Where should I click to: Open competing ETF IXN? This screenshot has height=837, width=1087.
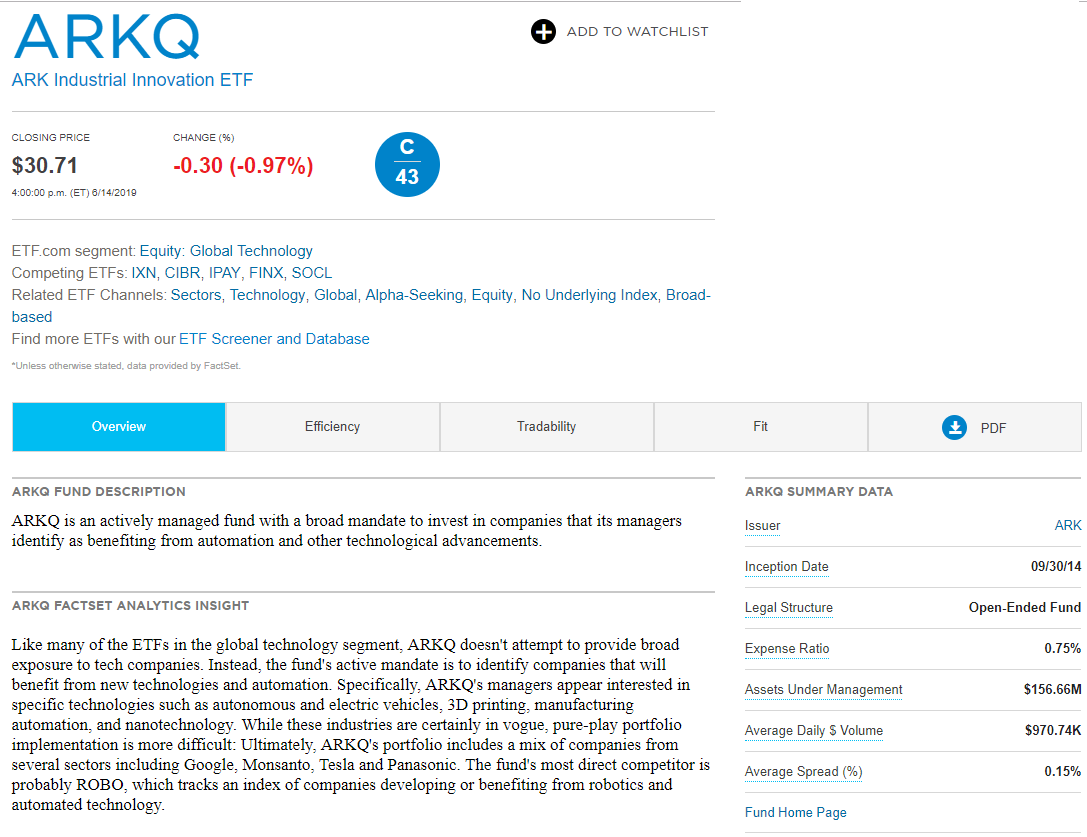tap(144, 273)
